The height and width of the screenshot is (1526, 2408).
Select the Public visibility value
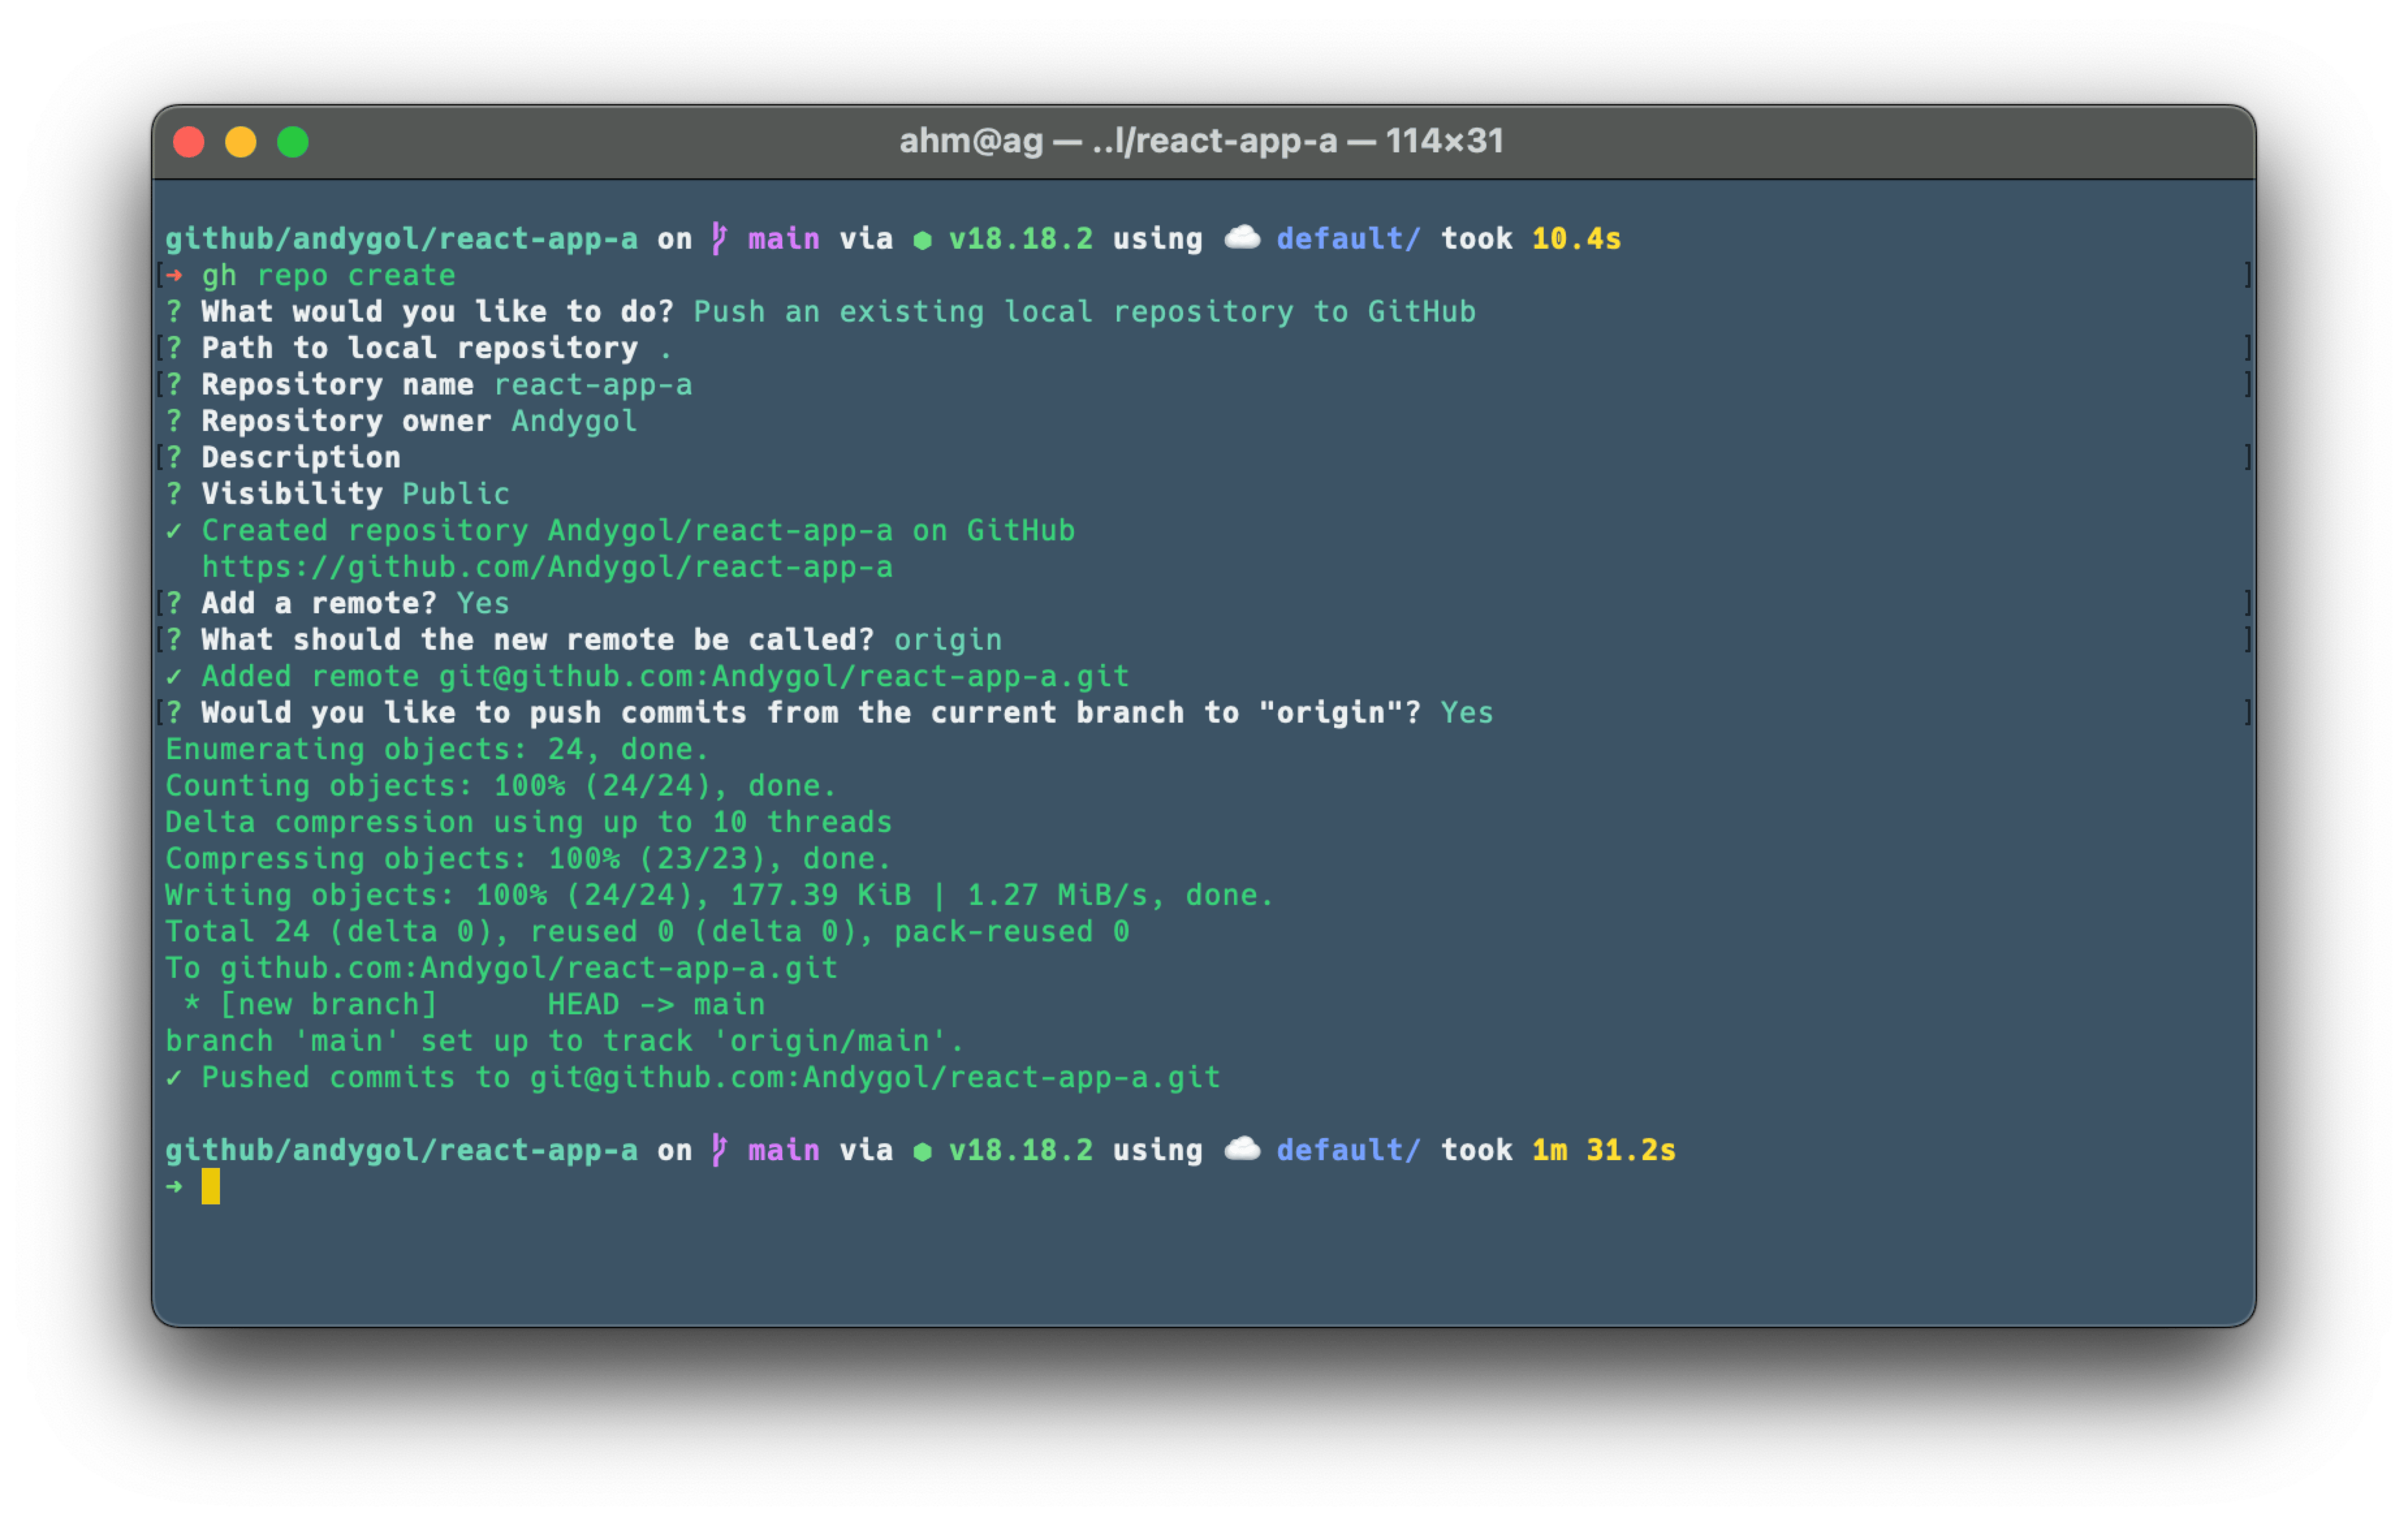point(455,493)
